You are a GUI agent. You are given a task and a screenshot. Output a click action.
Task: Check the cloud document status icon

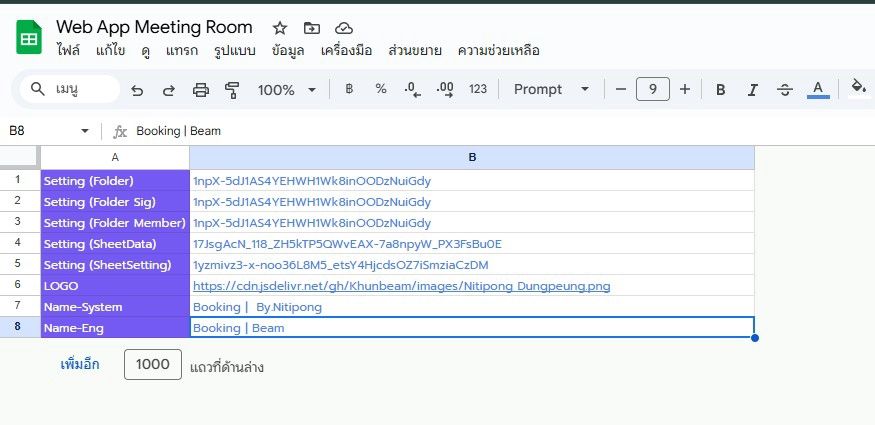344,28
